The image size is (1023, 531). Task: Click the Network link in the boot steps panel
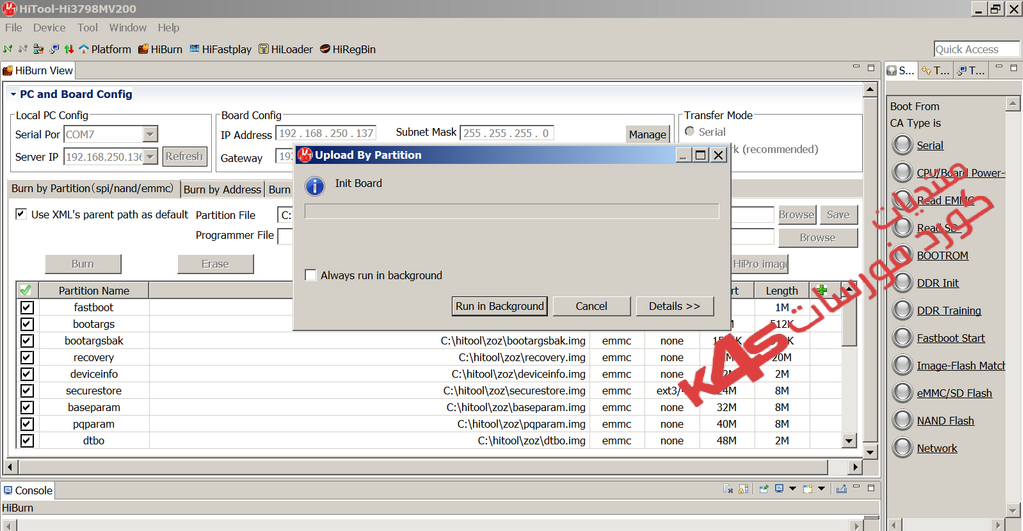click(x=937, y=448)
